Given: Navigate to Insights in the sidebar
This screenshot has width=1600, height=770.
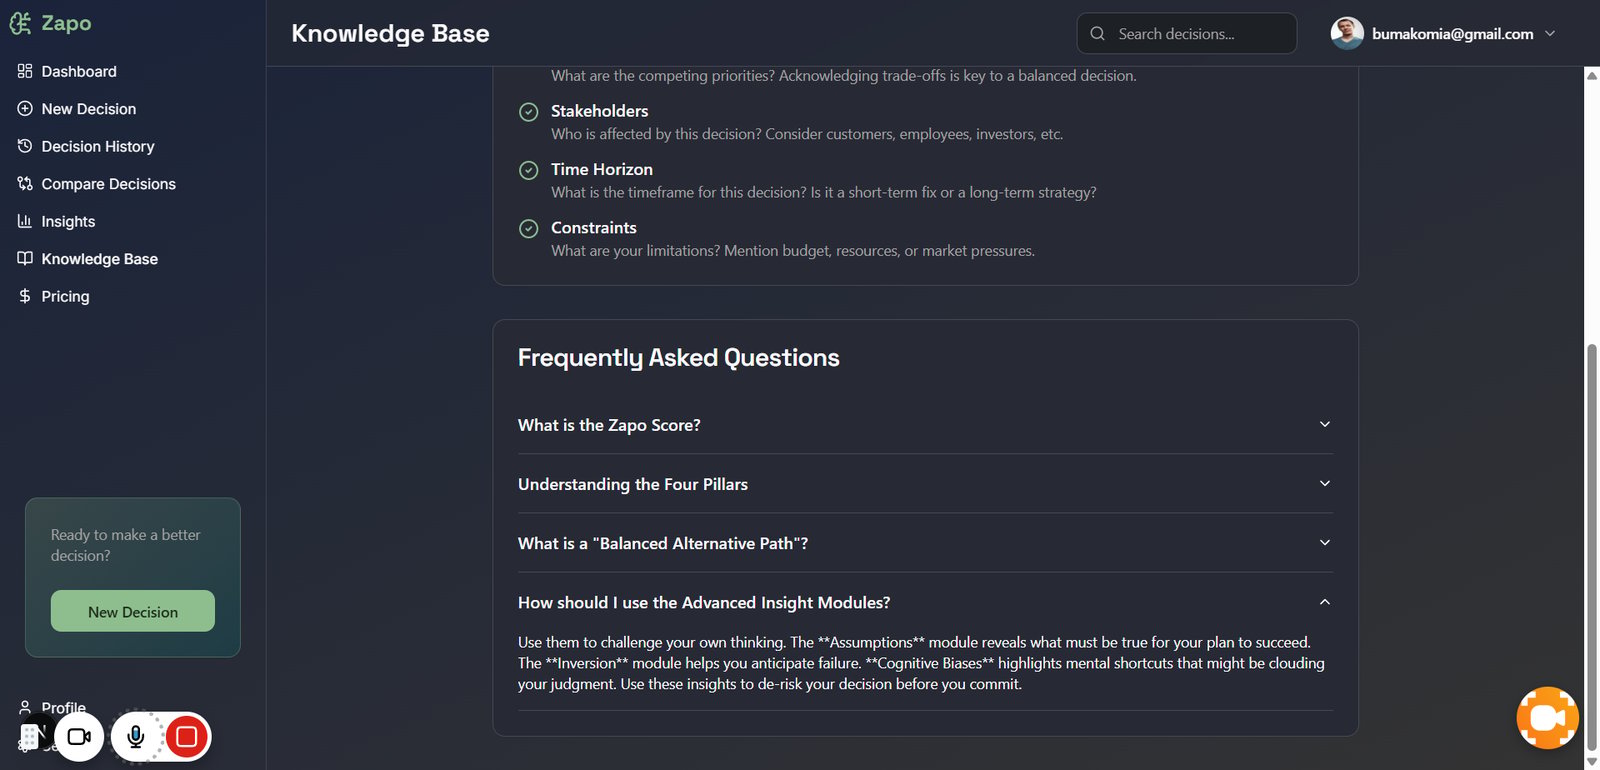Looking at the screenshot, I should [x=68, y=221].
